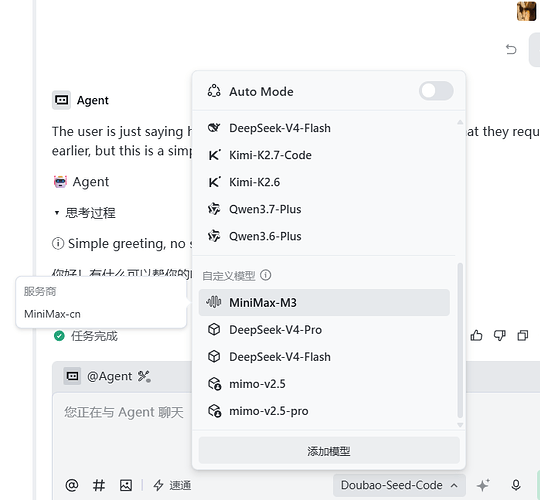Select DeepSeek-V4-Flash from built-in models

tap(324, 128)
